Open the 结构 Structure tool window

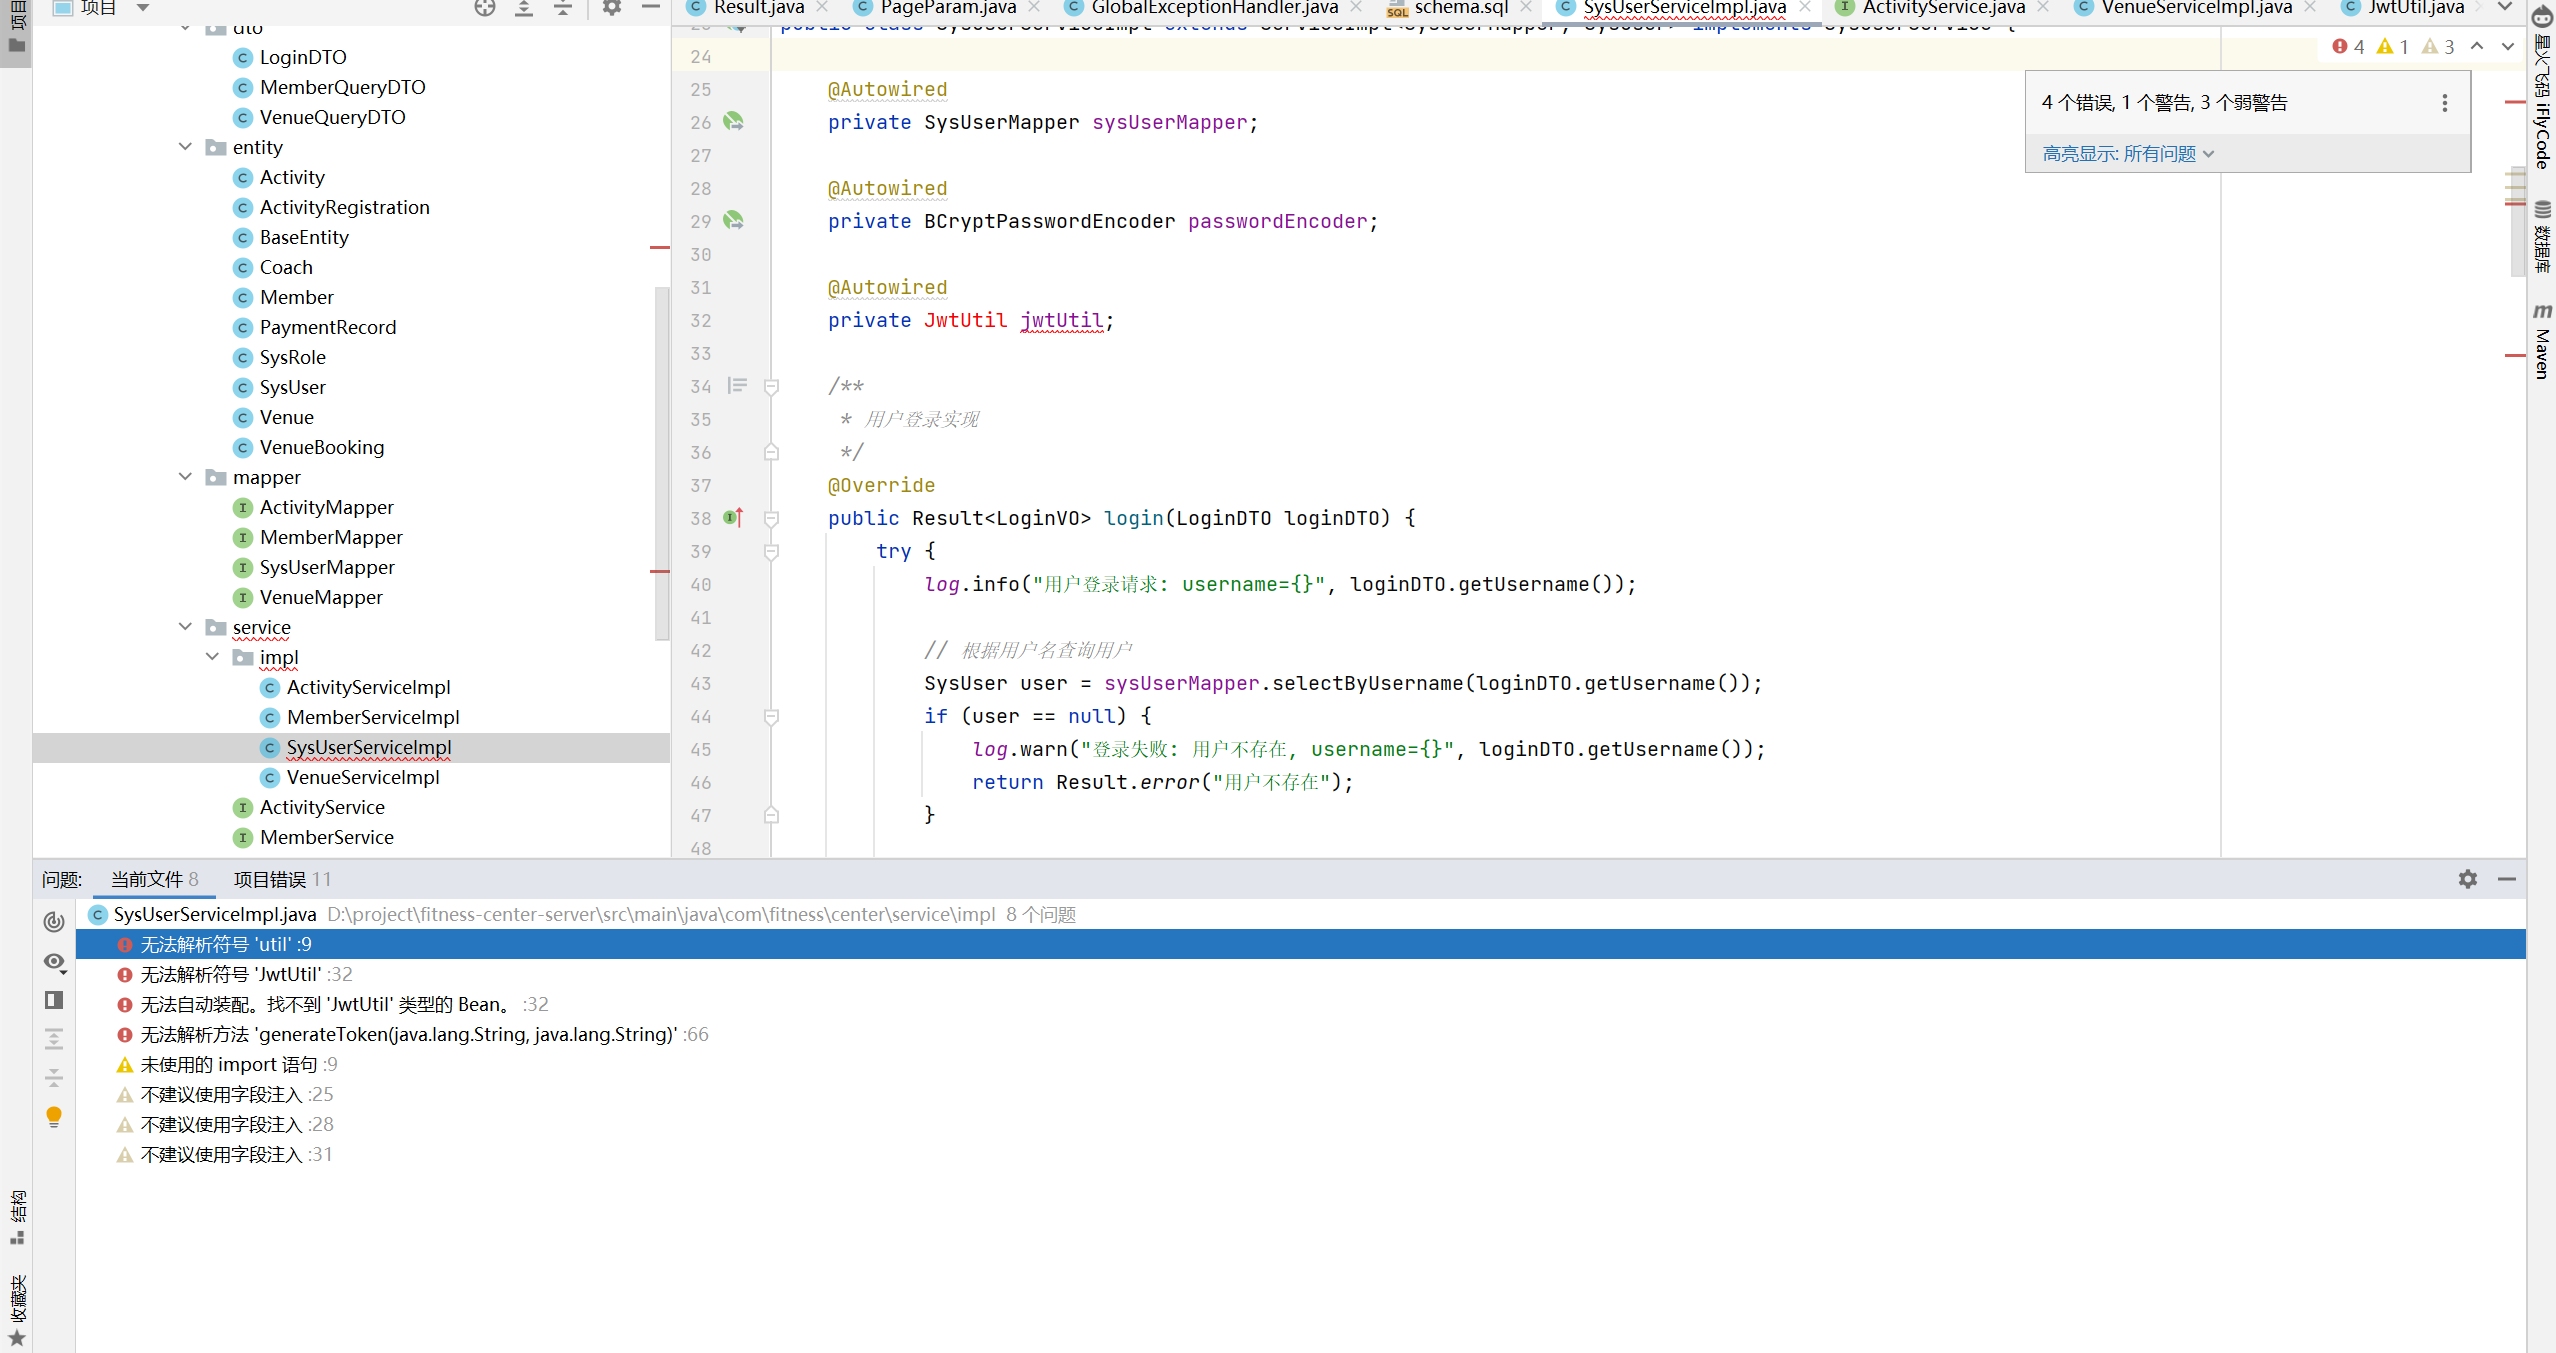pyautogui.click(x=17, y=1217)
